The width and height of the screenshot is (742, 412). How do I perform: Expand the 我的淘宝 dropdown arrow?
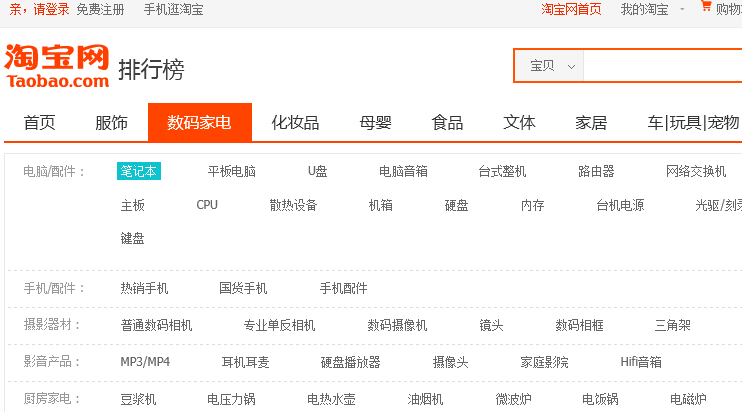point(682,9)
